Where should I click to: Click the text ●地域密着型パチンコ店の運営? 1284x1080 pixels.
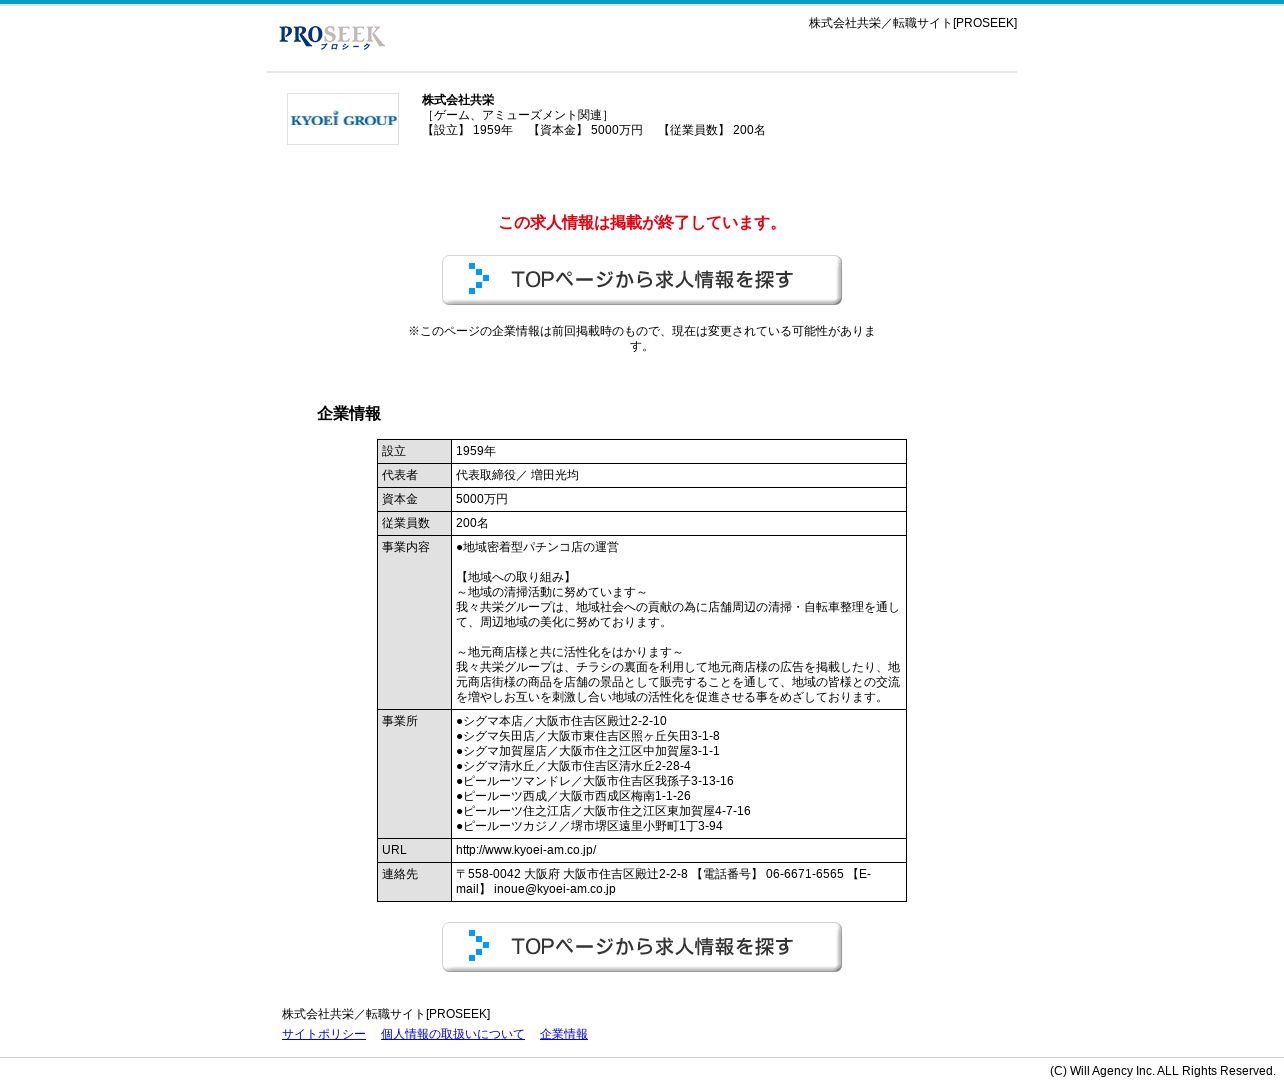(x=537, y=548)
